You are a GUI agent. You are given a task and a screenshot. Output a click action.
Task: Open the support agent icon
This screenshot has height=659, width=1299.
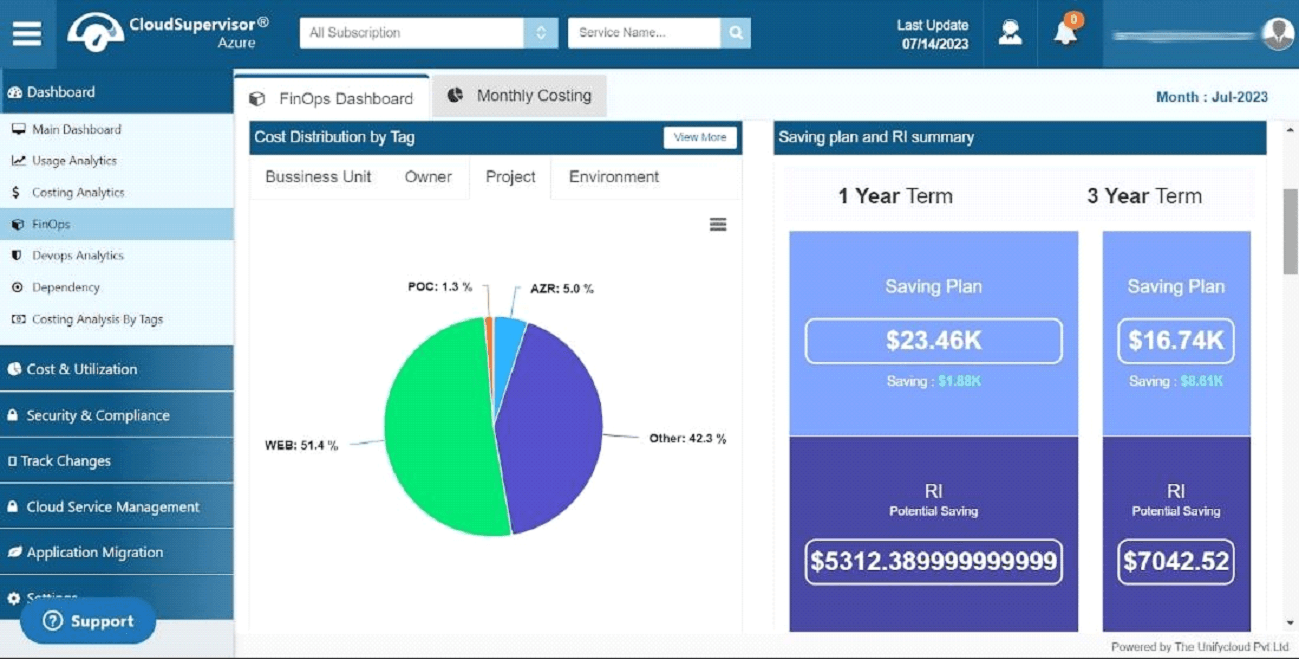click(1010, 33)
